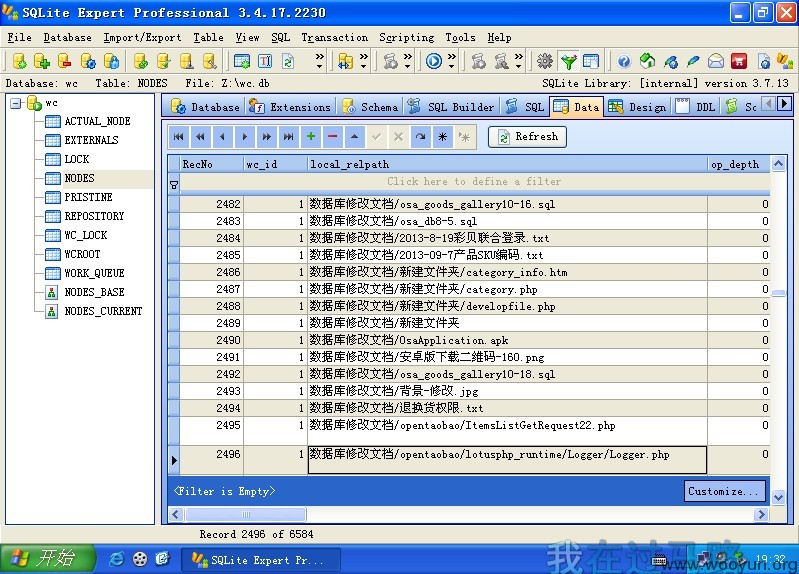Open the Import/Export menu
This screenshot has width=799, height=574.
tap(142, 37)
